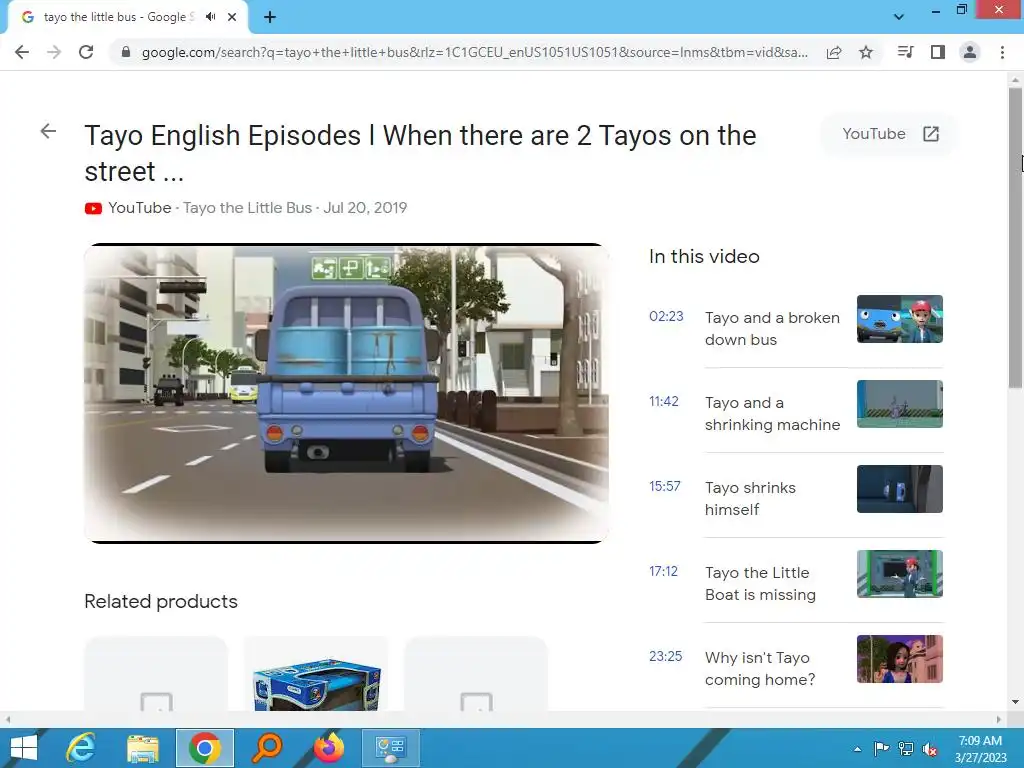Click the video title heading

click(x=420, y=153)
